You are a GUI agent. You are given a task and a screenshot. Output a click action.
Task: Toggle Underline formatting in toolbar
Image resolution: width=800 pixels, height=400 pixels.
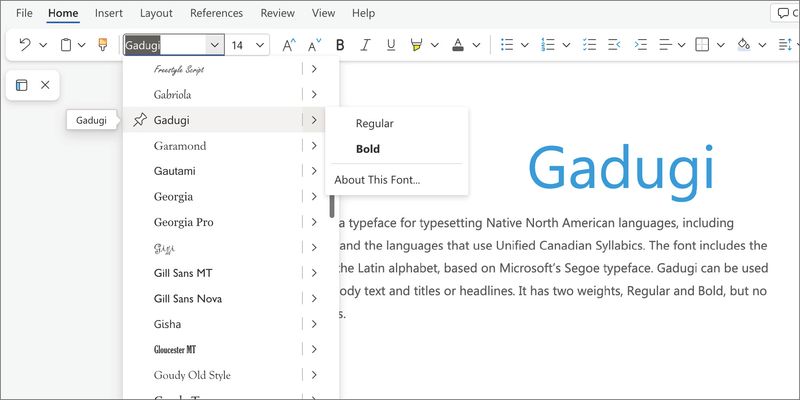tap(391, 45)
